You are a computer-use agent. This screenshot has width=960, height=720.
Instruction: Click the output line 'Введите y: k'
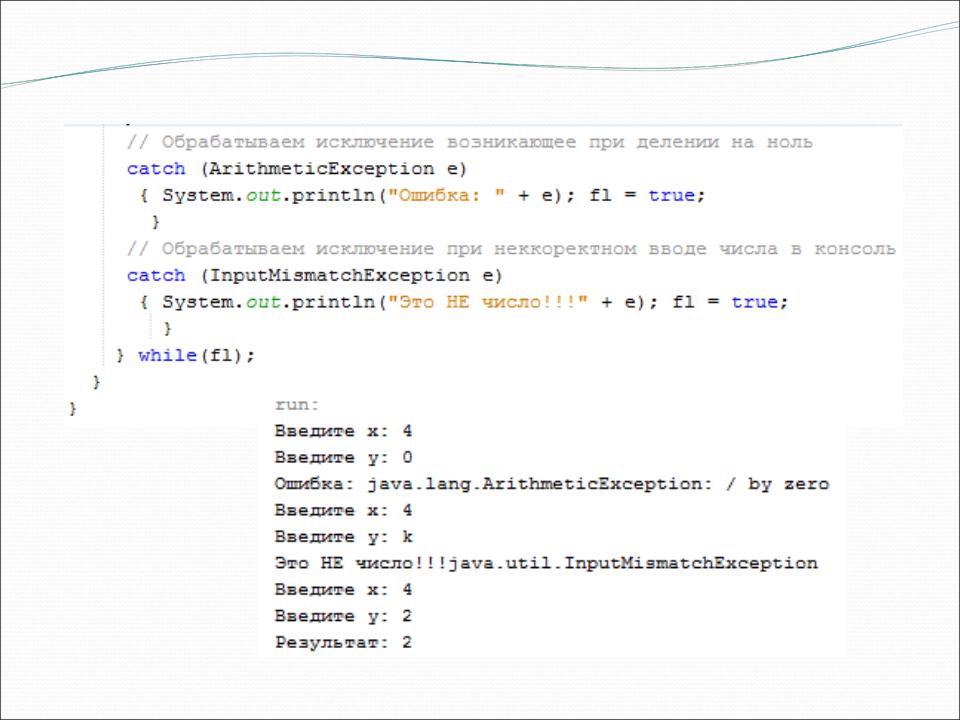pyautogui.click(x=343, y=537)
